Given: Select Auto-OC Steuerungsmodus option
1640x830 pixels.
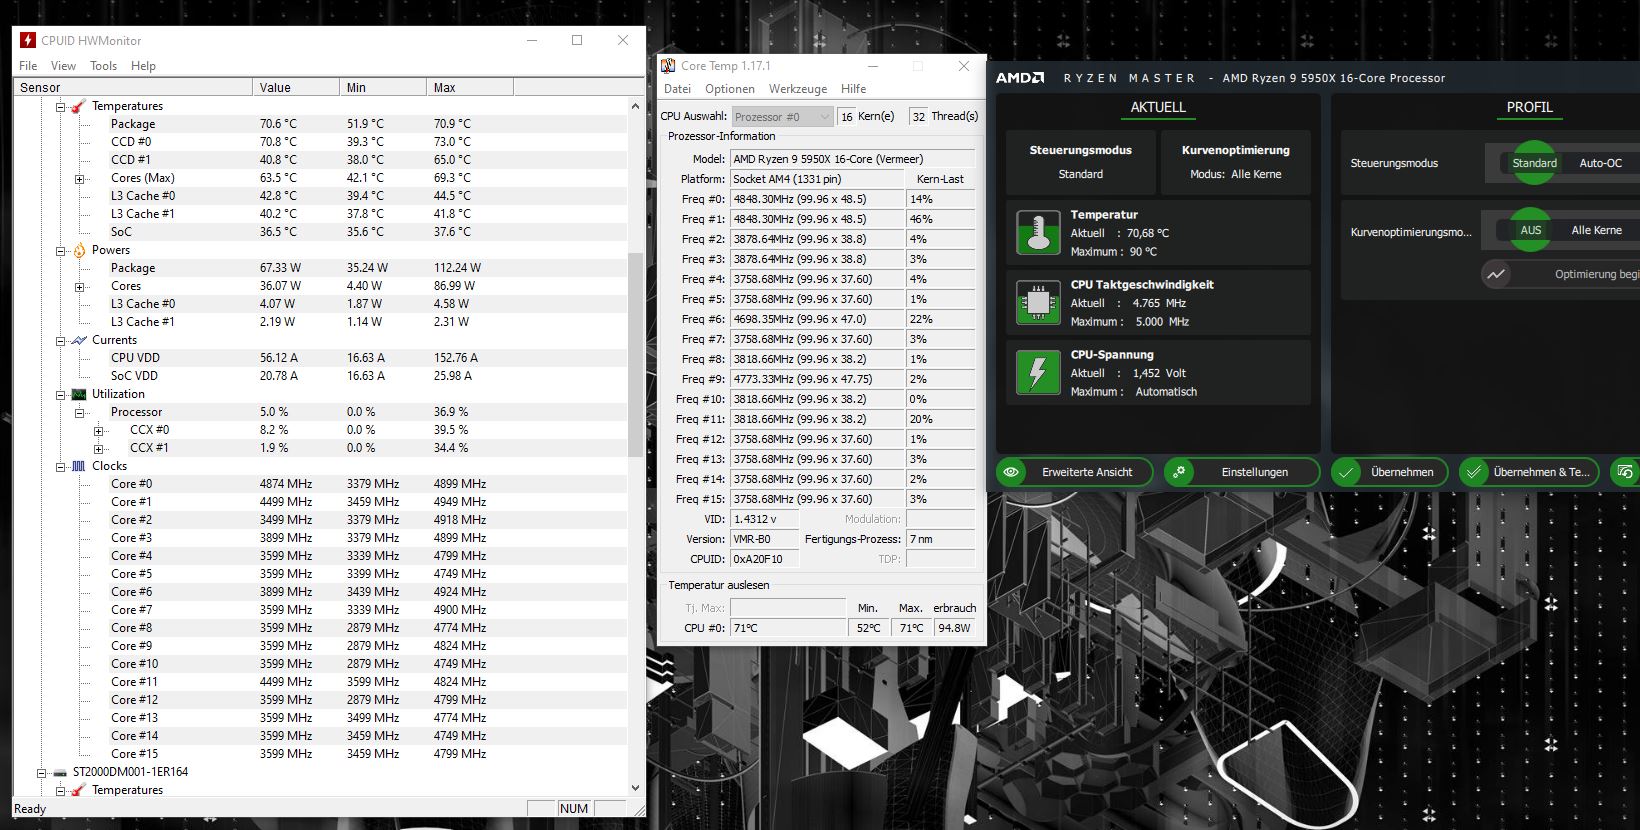Looking at the screenshot, I should tap(1600, 163).
